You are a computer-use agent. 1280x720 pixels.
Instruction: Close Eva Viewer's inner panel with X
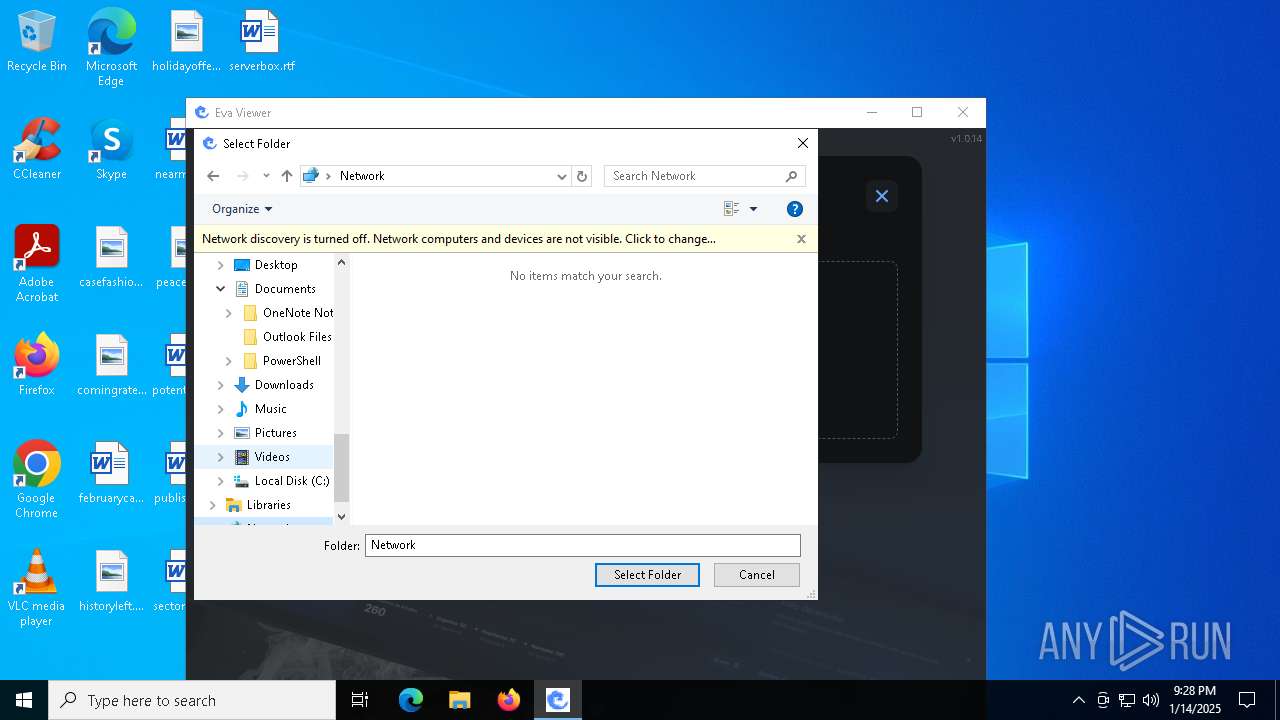(x=882, y=196)
